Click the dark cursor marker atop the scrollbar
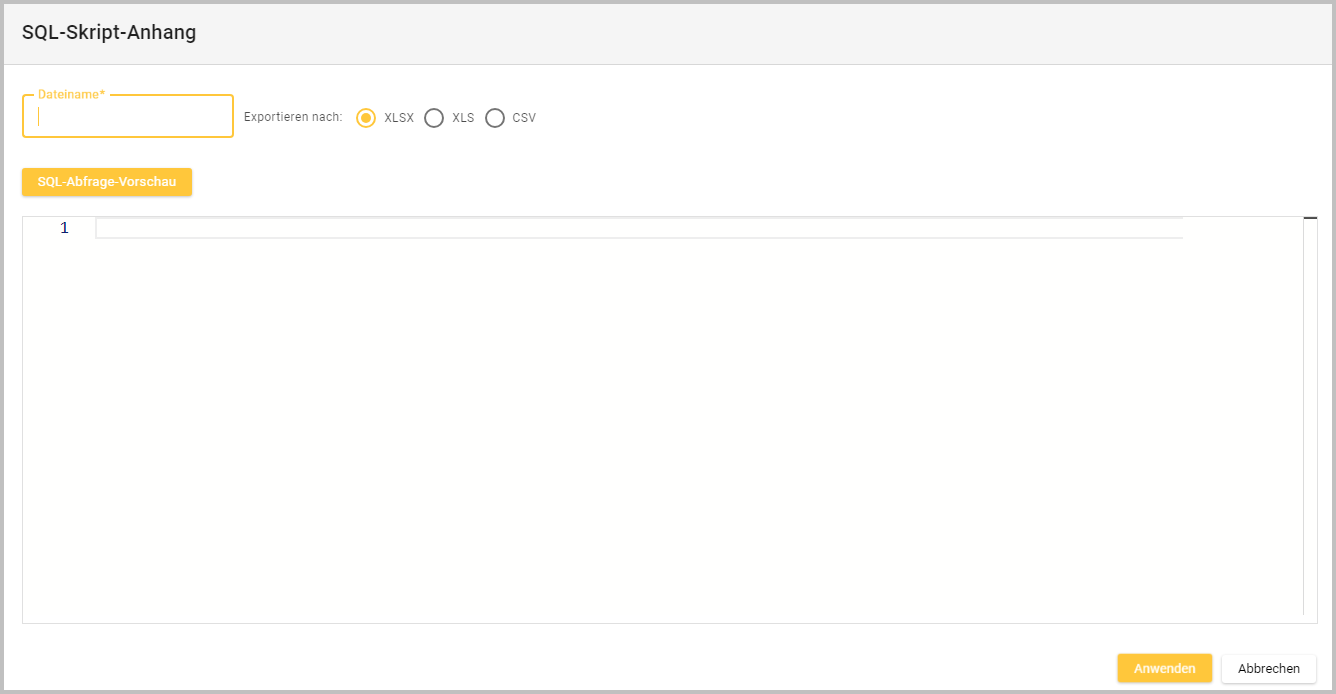This screenshot has height=694, width=1336. tap(1310, 218)
